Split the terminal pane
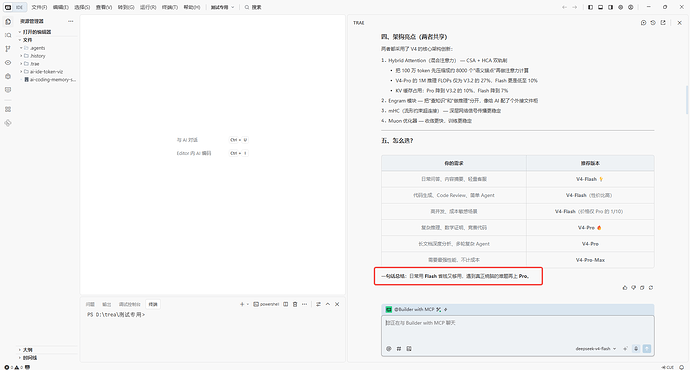Screen dimensions: 690x370 pos(286,304)
